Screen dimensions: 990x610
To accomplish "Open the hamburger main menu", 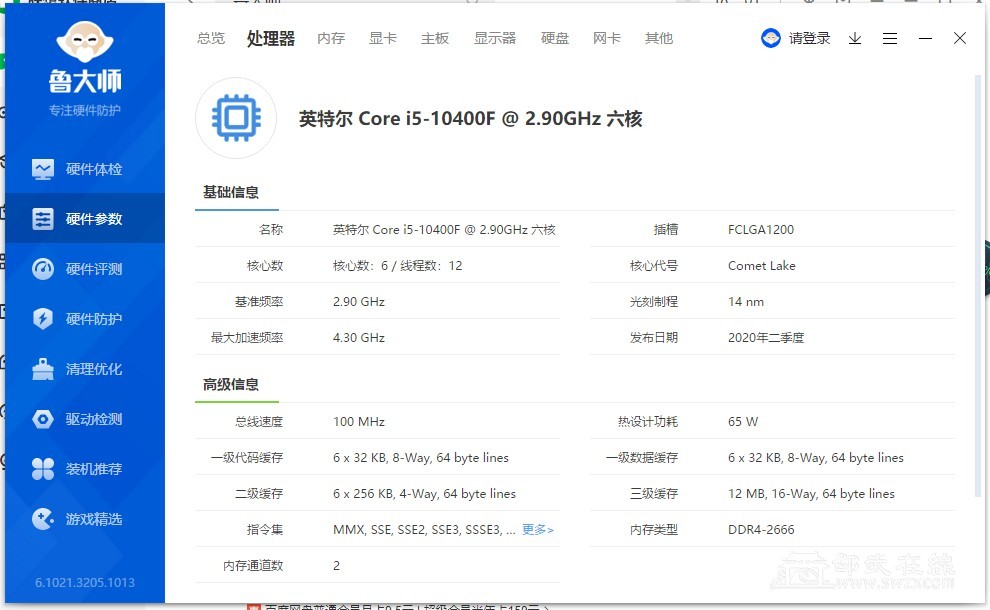I will pos(890,38).
